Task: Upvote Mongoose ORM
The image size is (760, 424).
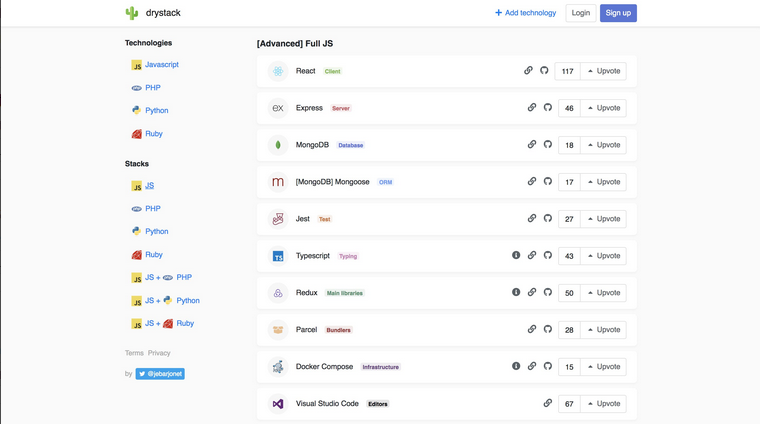Action: 603,182
